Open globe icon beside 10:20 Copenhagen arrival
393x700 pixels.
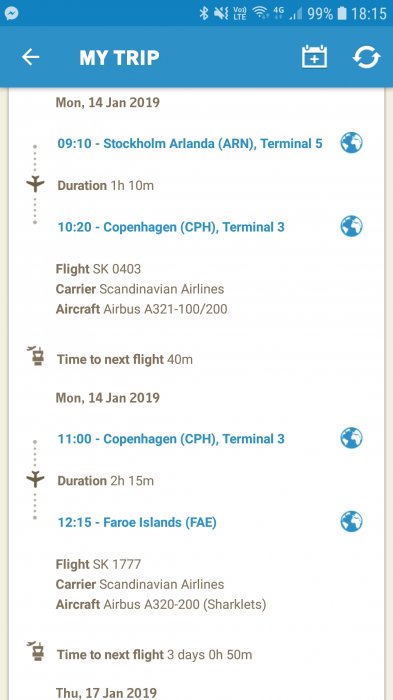click(x=351, y=226)
